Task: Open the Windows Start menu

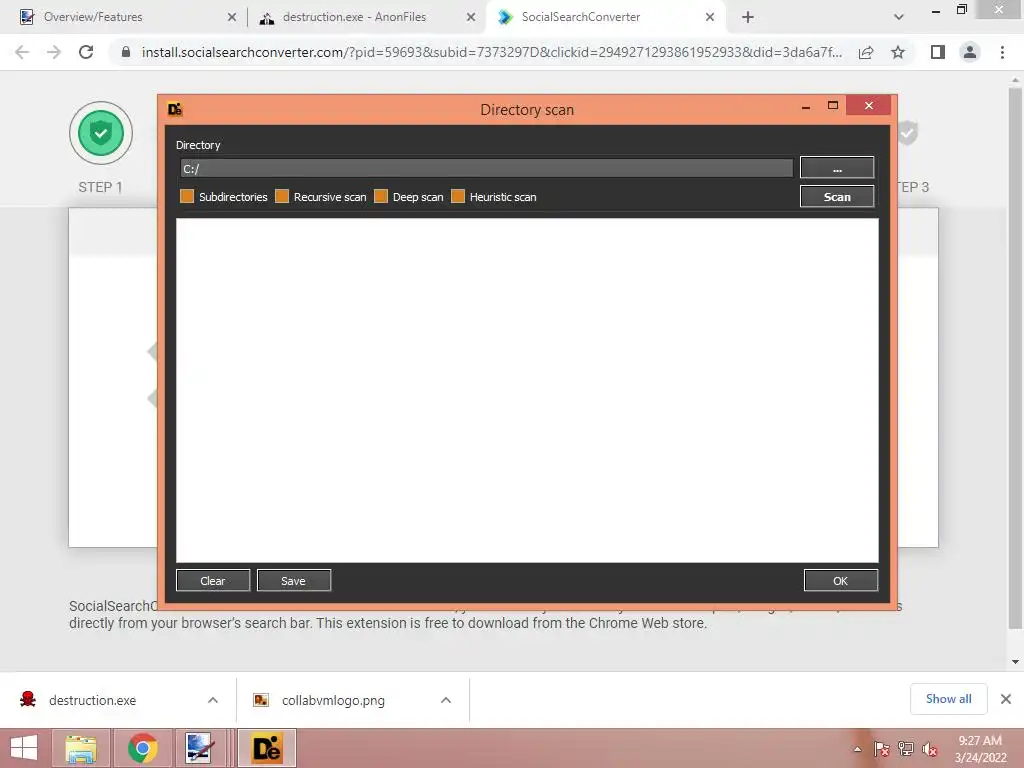Action: 24,748
